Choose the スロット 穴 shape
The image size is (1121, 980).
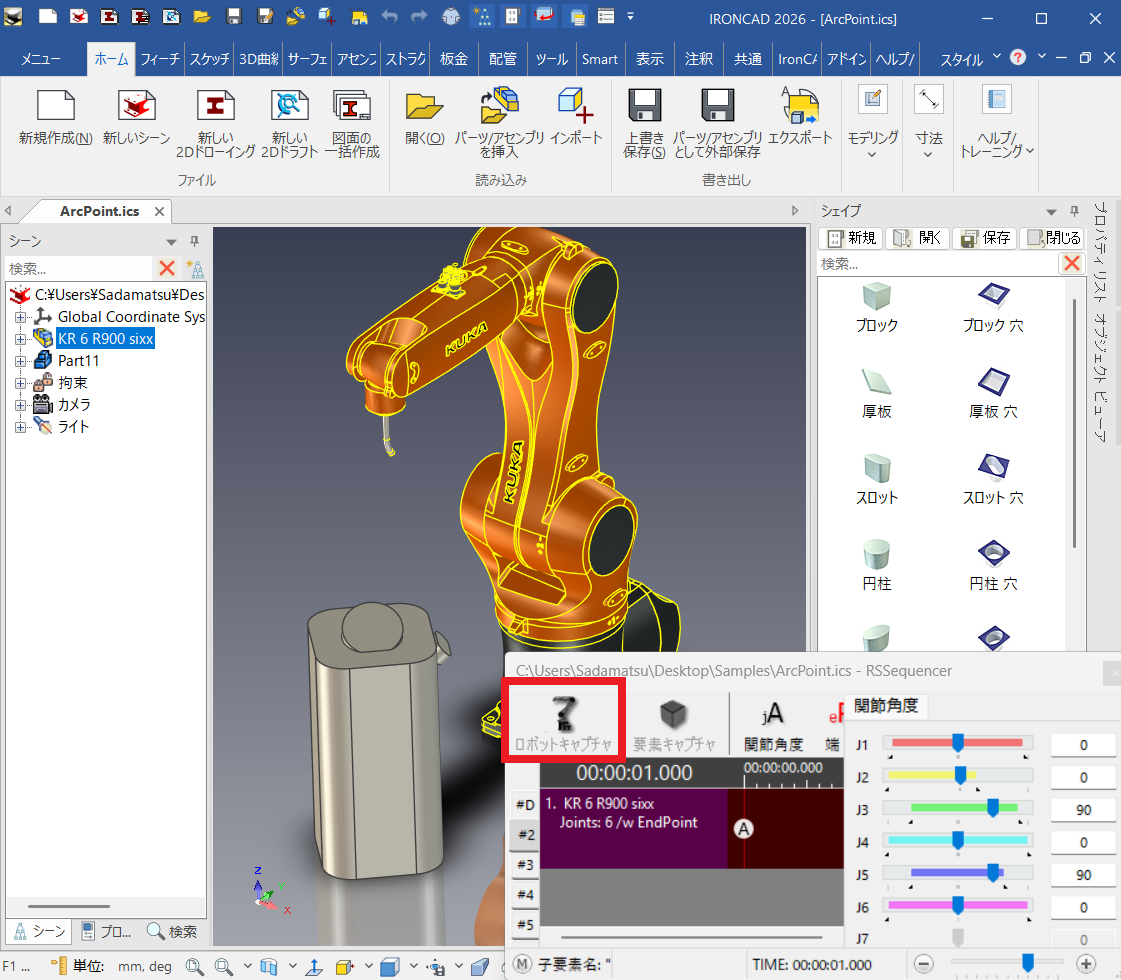click(x=993, y=480)
